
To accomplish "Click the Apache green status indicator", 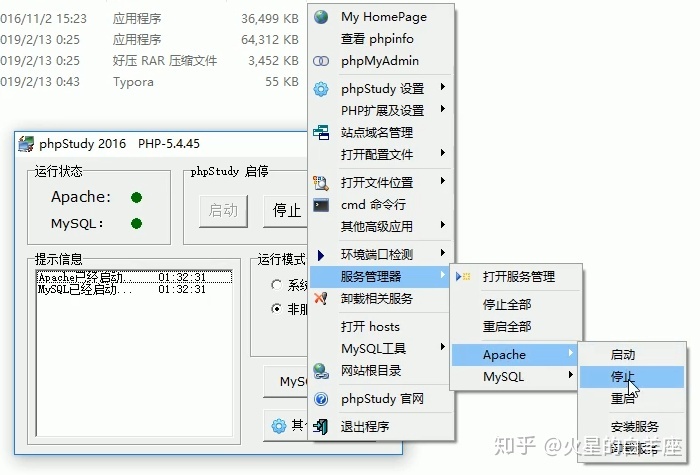I will tap(137, 197).
